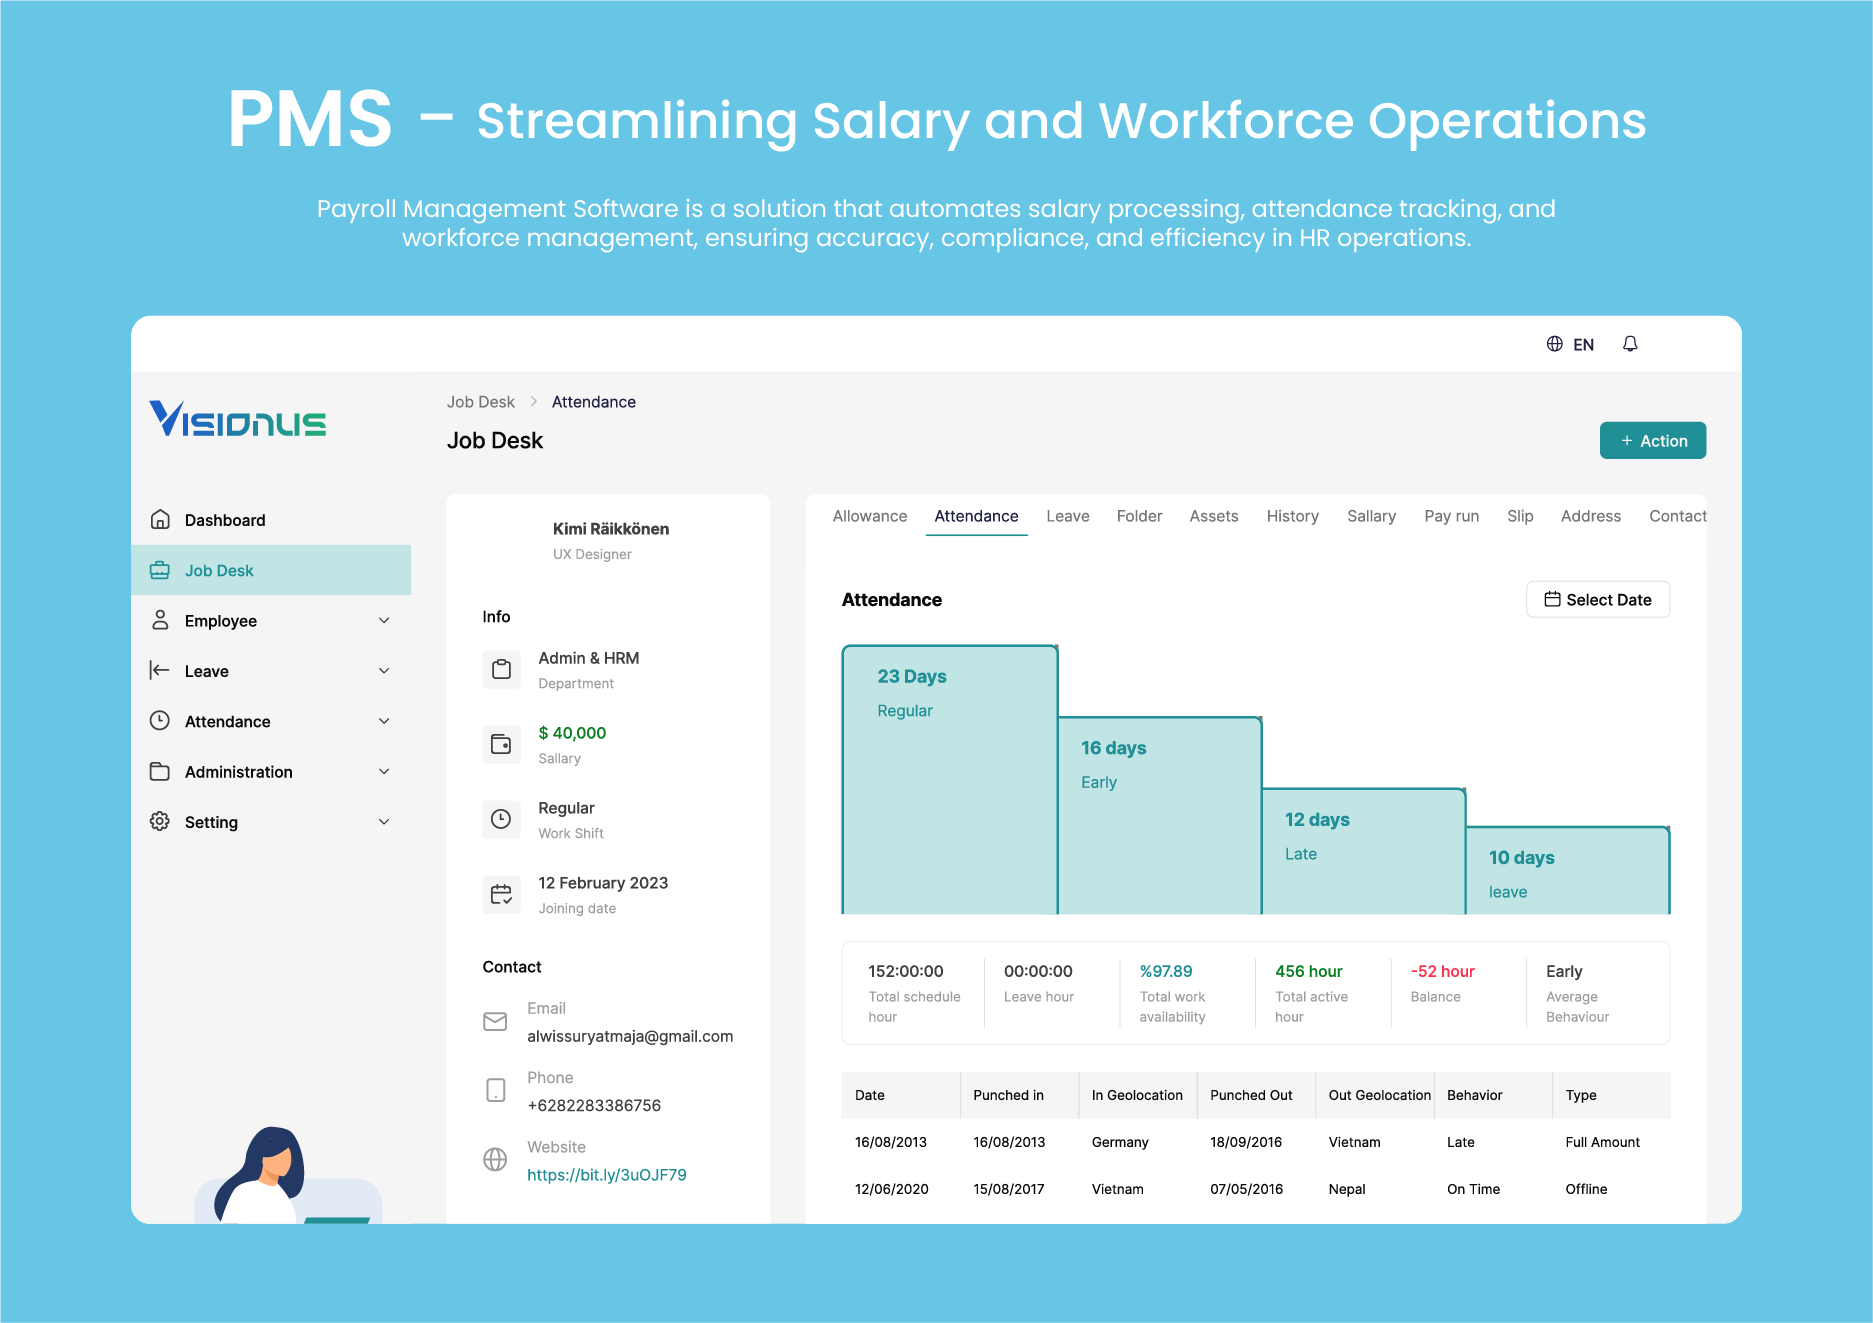Screen dimensions: 1873x1323
Task: Click the Job Desk briefcase icon
Action: tap(160, 570)
